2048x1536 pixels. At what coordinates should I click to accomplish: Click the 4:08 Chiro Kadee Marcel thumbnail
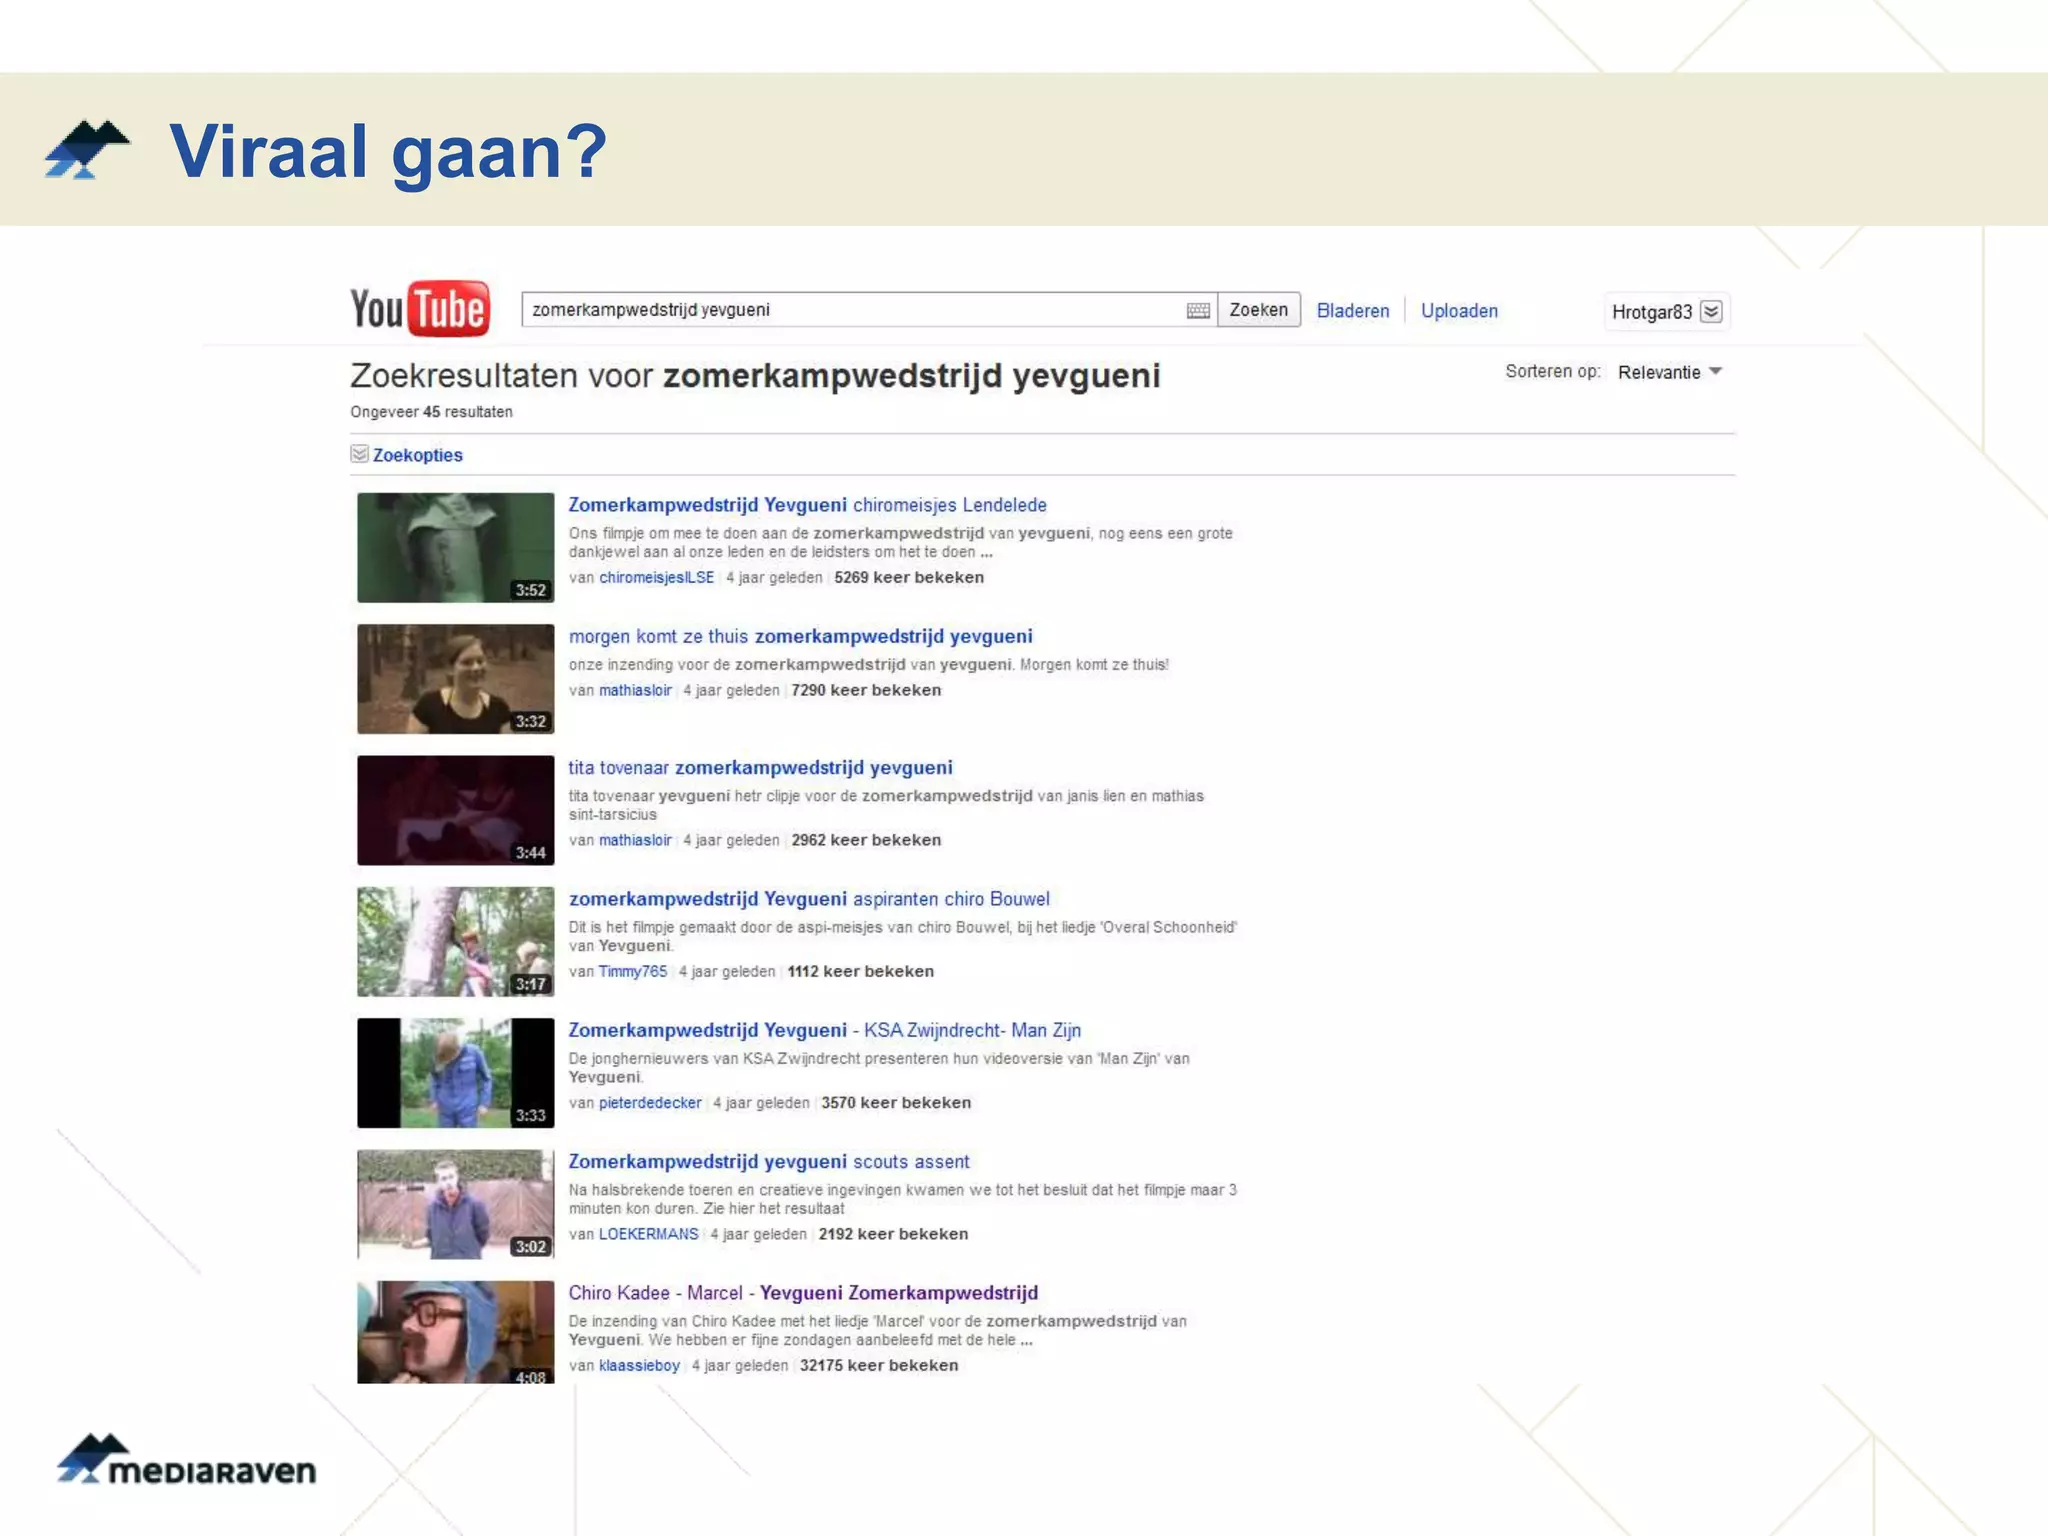point(455,1332)
